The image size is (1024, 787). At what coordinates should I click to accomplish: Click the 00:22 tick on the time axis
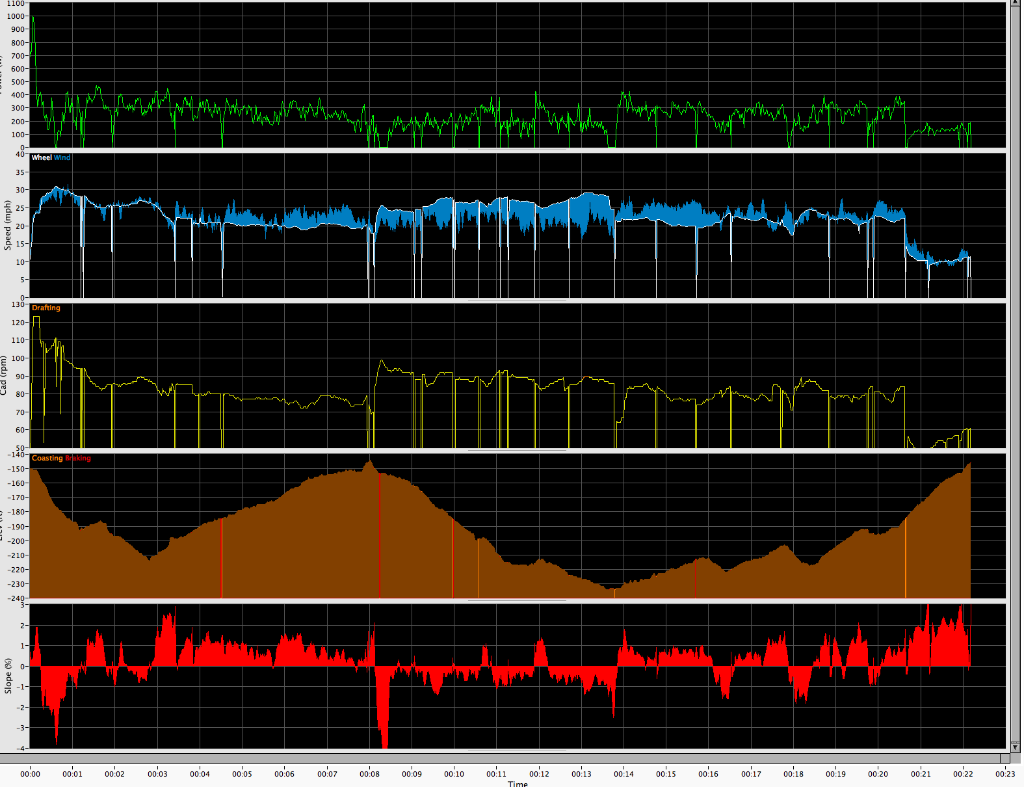[x=963, y=774]
